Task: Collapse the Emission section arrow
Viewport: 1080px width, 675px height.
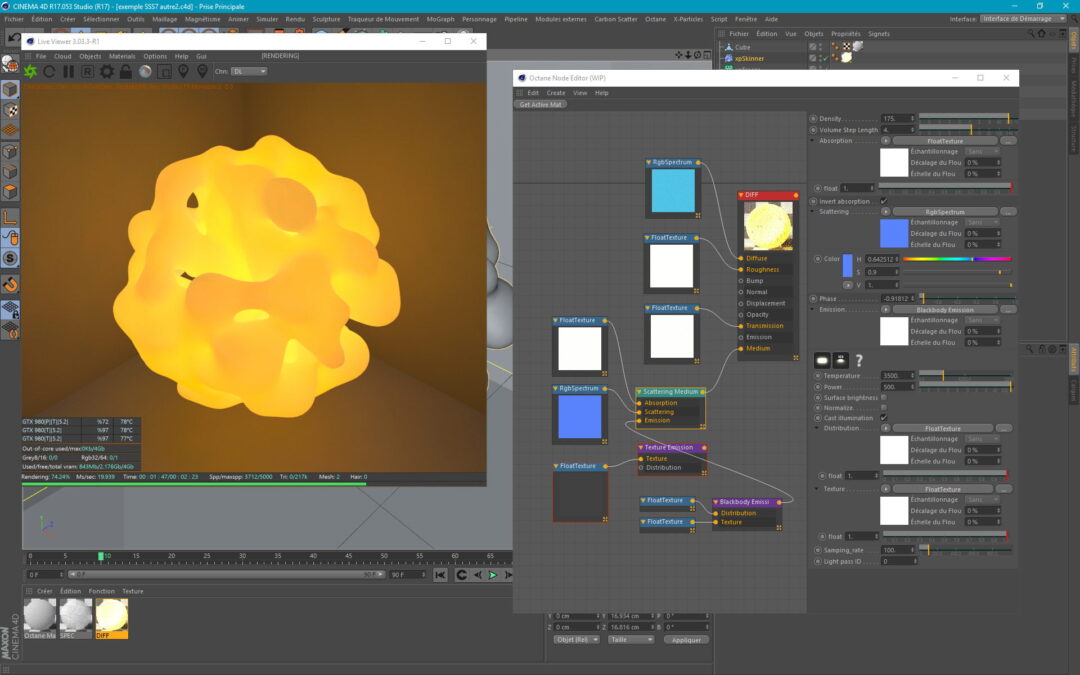Action: [812, 310]
